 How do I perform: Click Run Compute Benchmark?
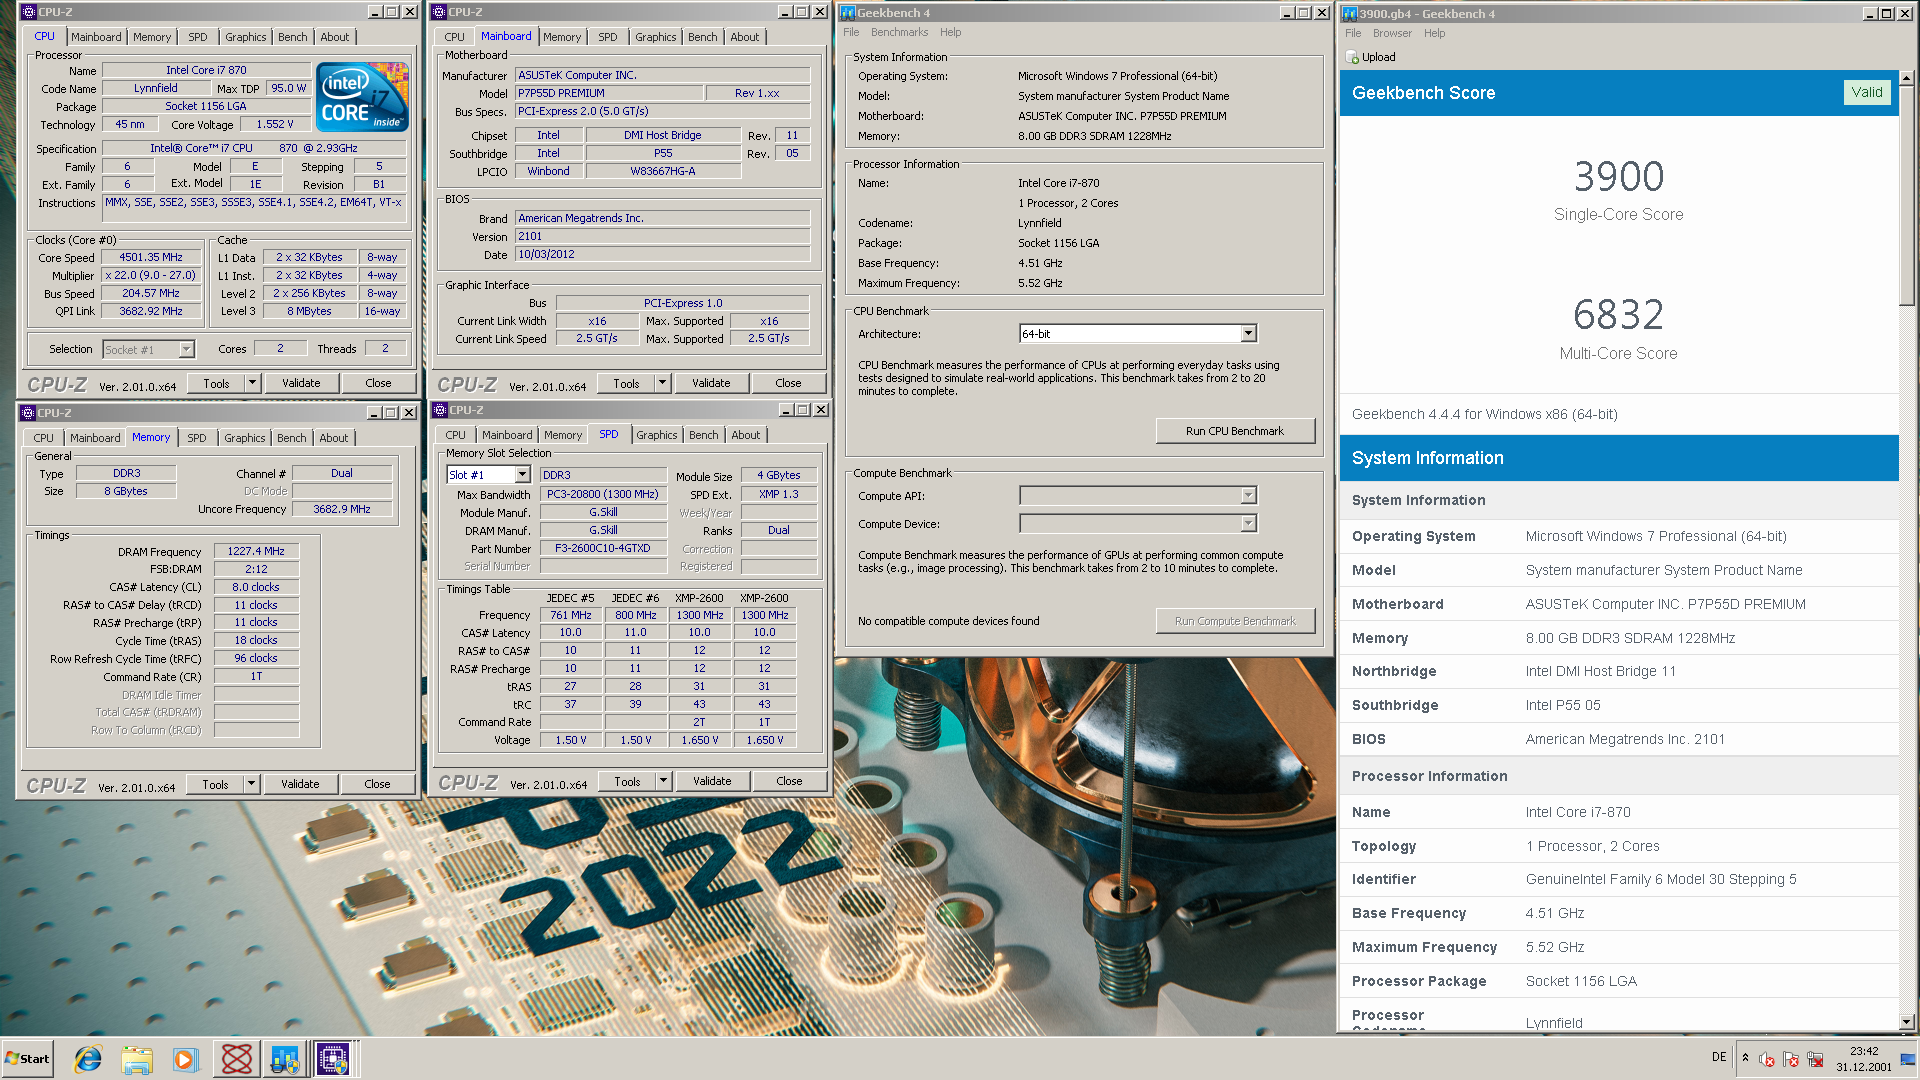tap(1235, 621)
